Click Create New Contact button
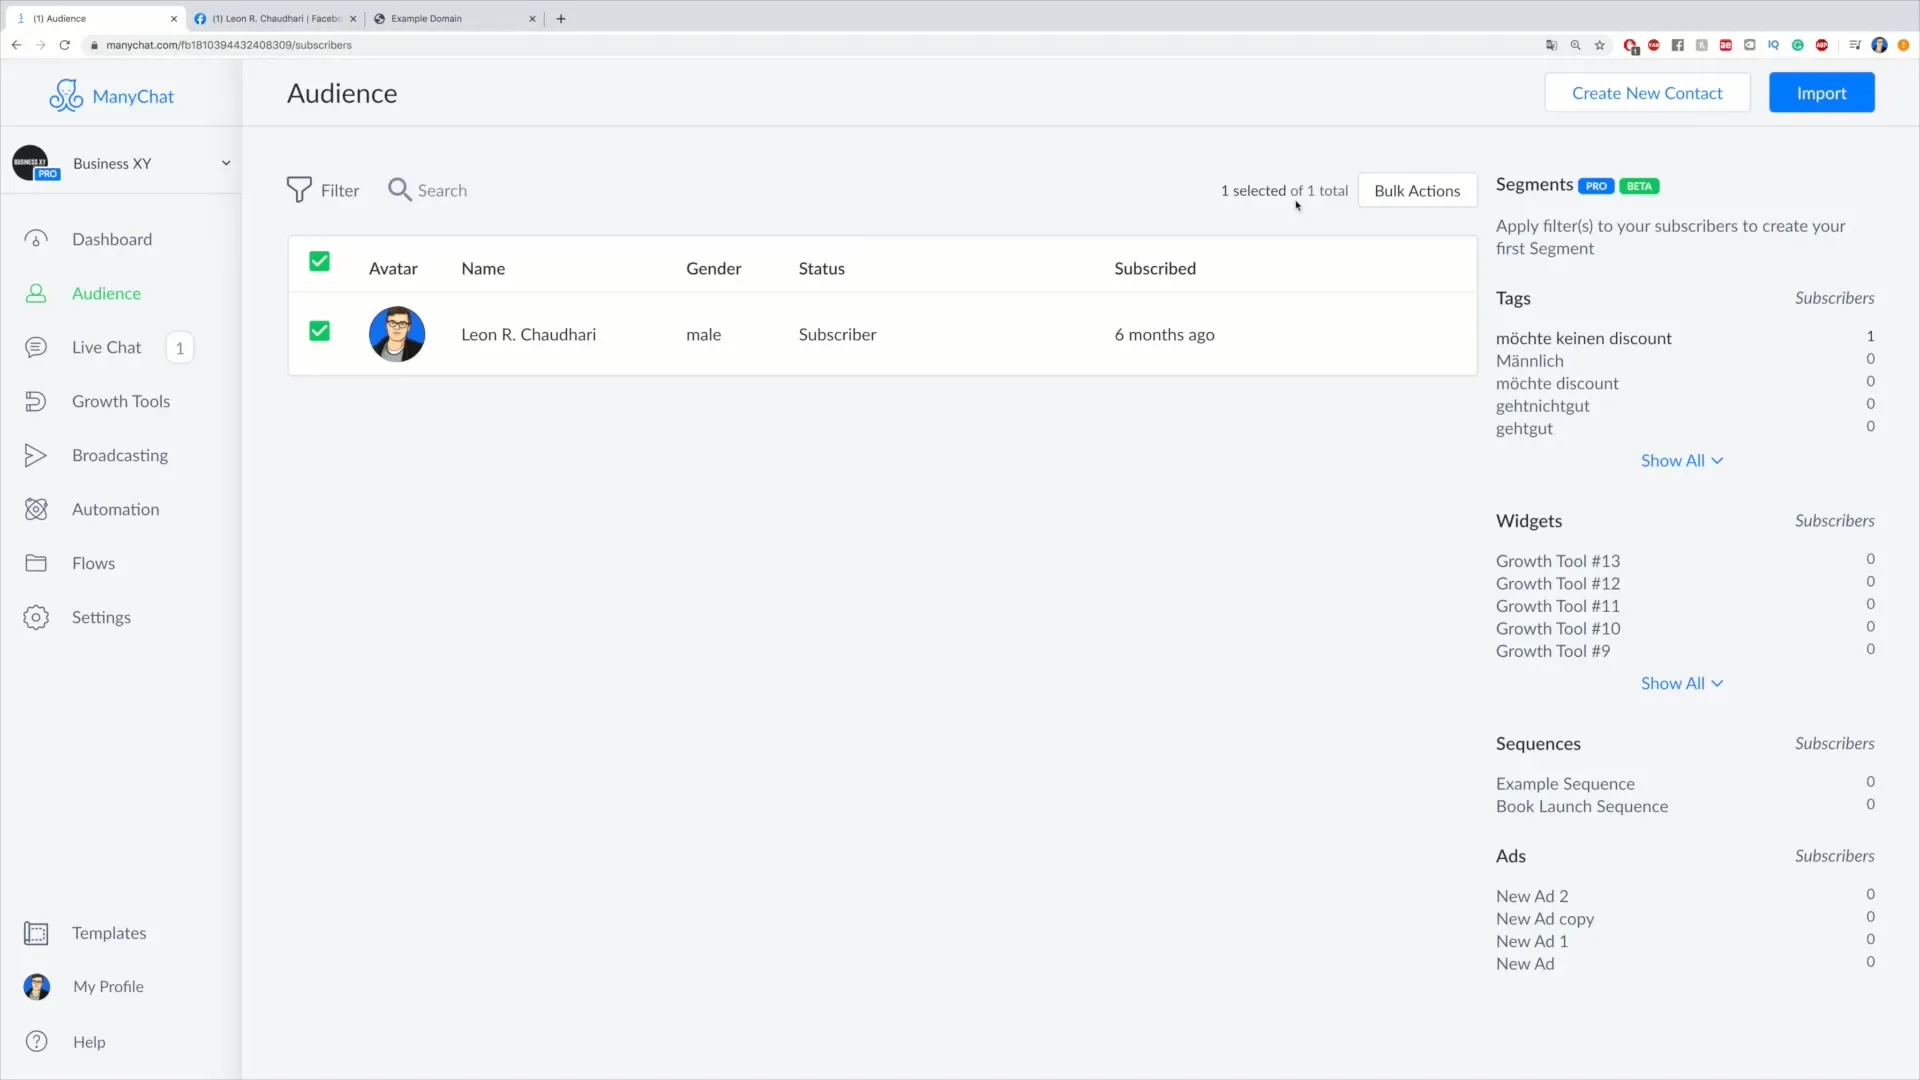This screenshot has width=1920, height=1080. click(x=1647, y=93)
